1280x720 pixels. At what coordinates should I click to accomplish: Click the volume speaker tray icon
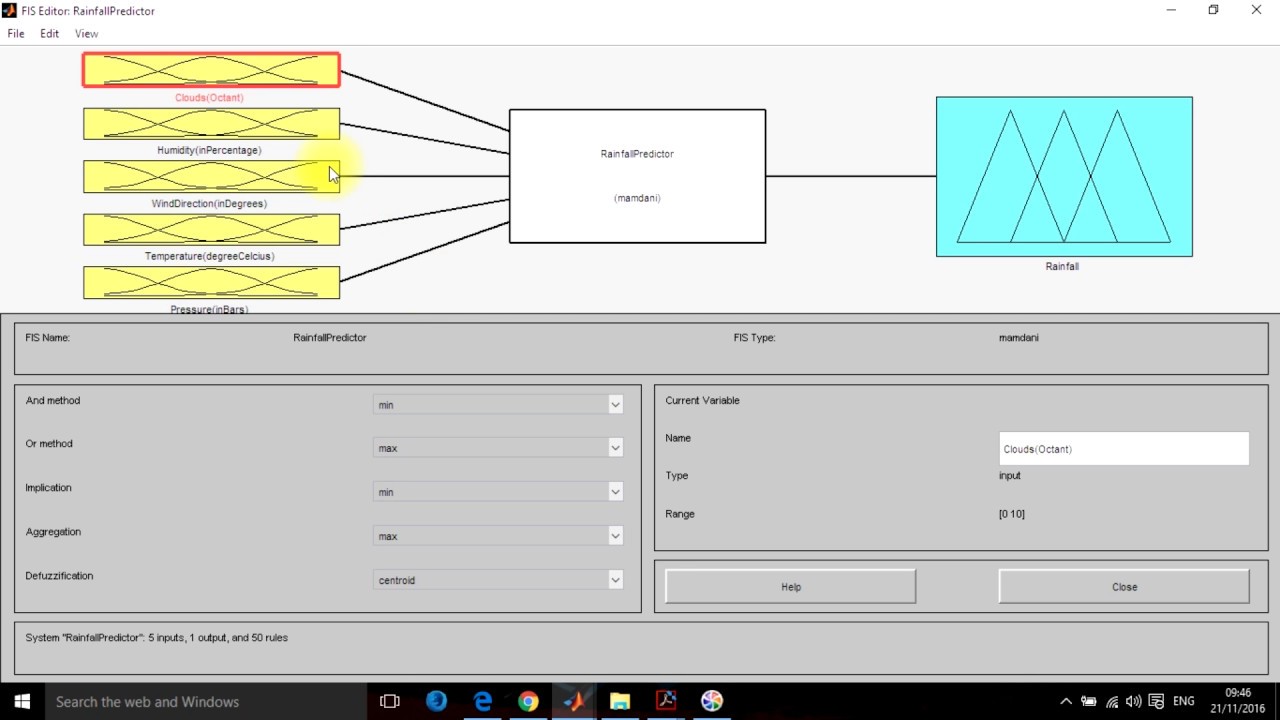pyautogui.click(x=1134, y=702)
